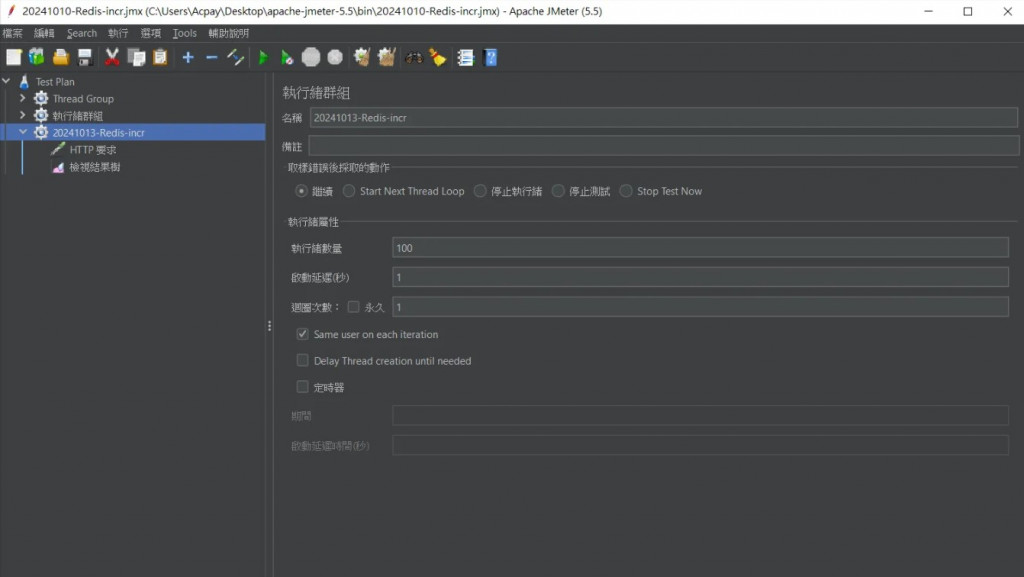Select the Stop Test Now radio
The width and height of the screenshot is (1024, 577).
(x=626, y=191)
